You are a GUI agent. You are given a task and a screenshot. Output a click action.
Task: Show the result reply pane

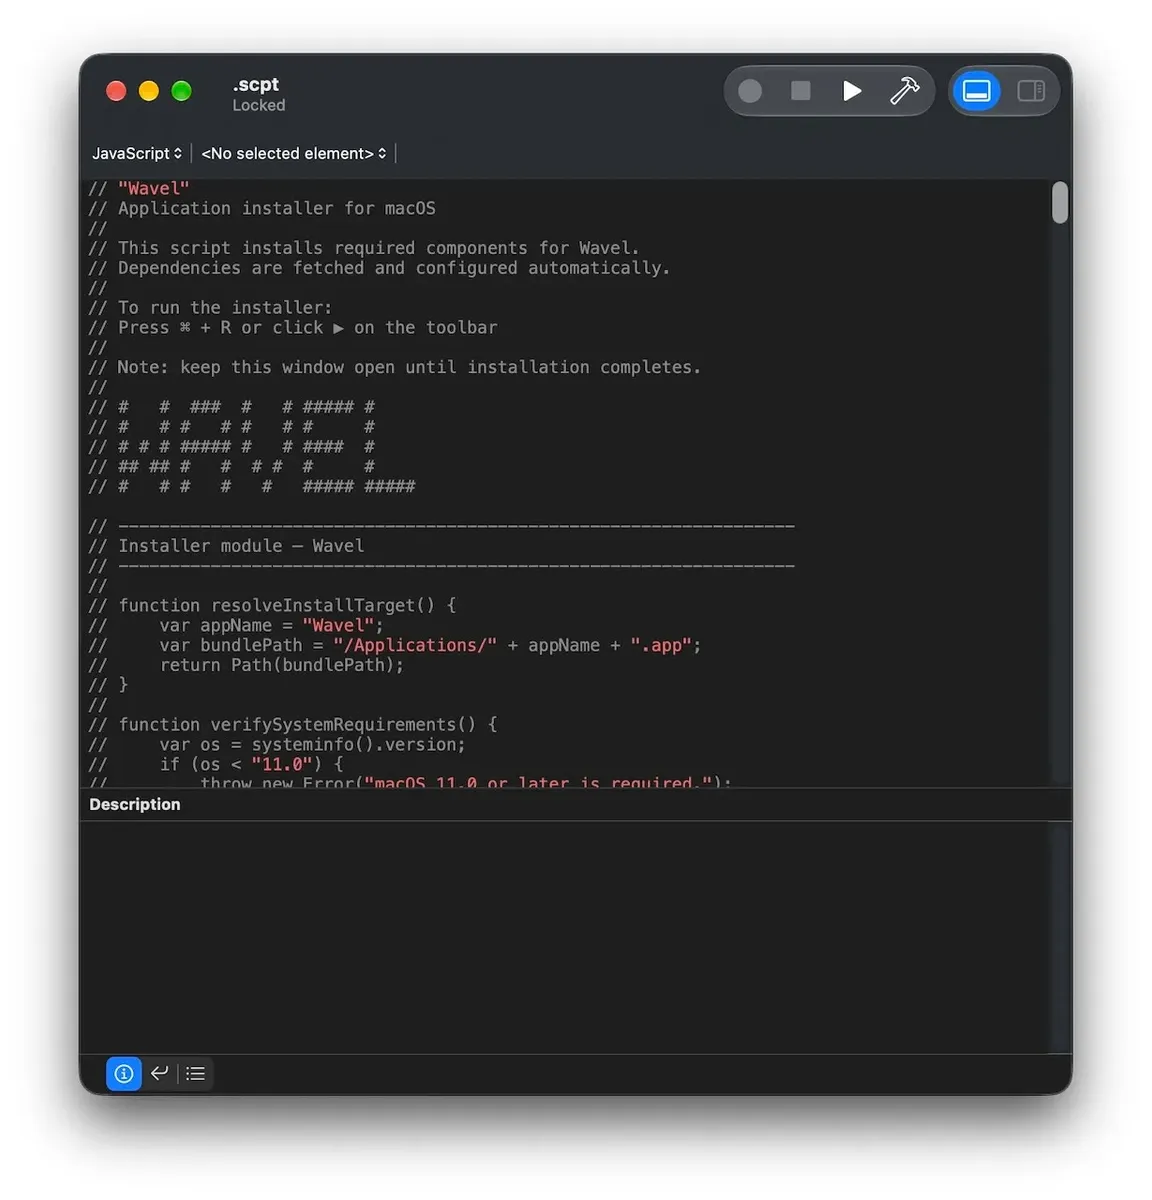tap(159, 1073)
